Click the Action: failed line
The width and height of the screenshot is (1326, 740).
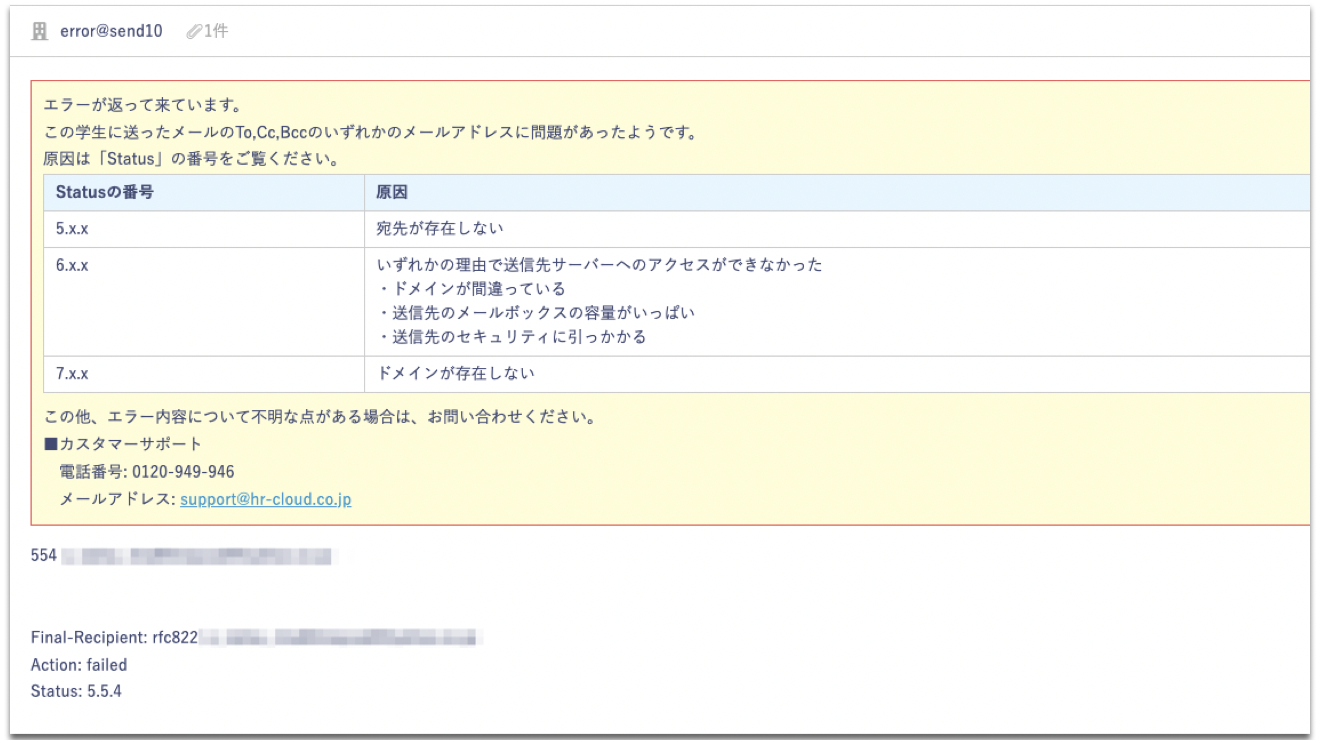[79, 664]
